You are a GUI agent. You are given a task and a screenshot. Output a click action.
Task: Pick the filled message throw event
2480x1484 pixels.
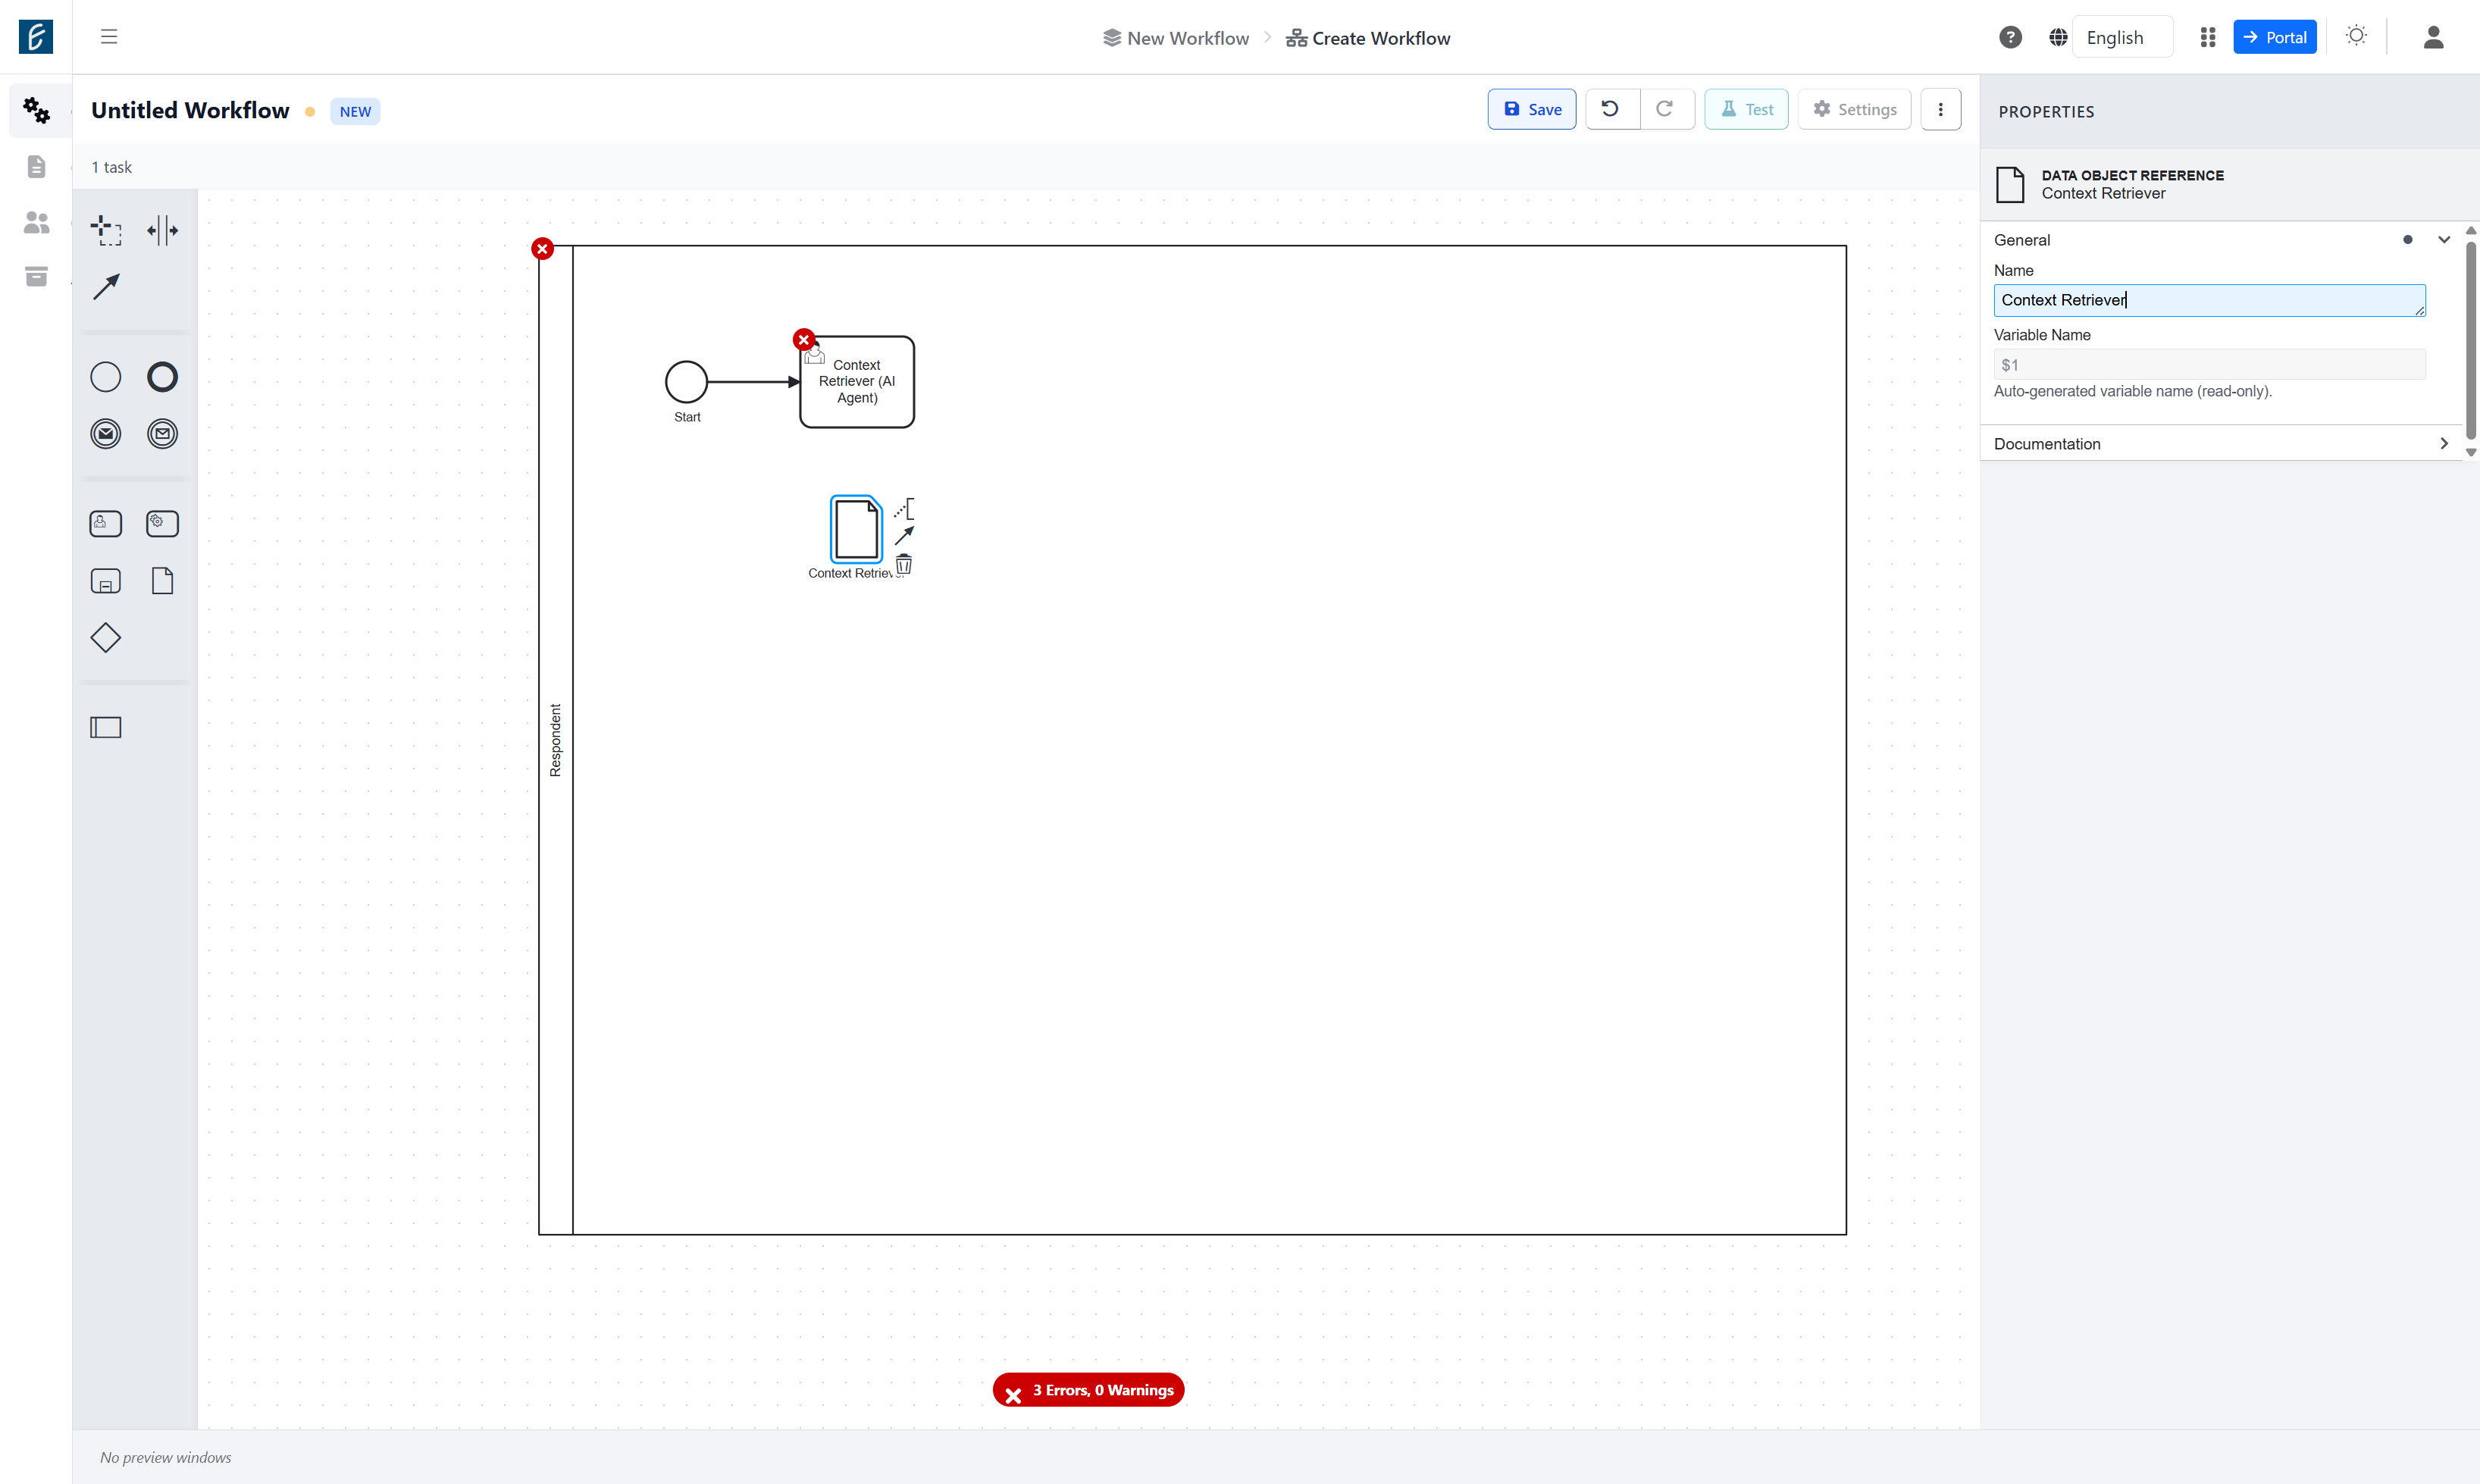coord(106,434)
